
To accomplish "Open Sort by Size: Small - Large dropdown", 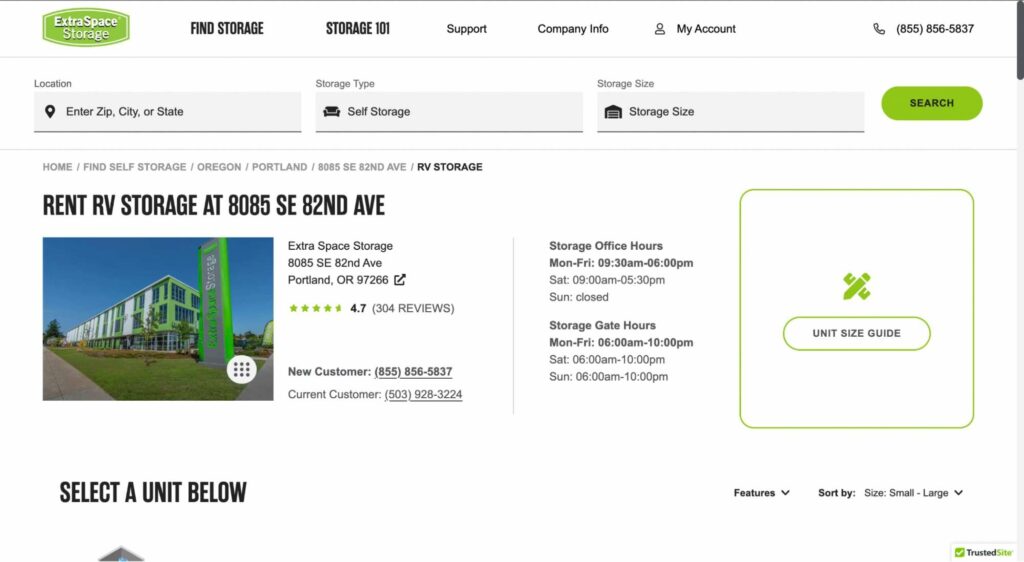I will coord(913,493).
